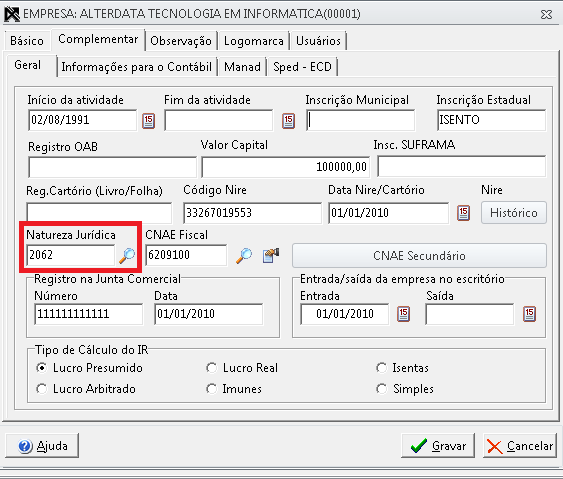The width and height of the screenshot is (563, 479).
Task: Open calendar for Início da atividade
Action: click(148, 121)
